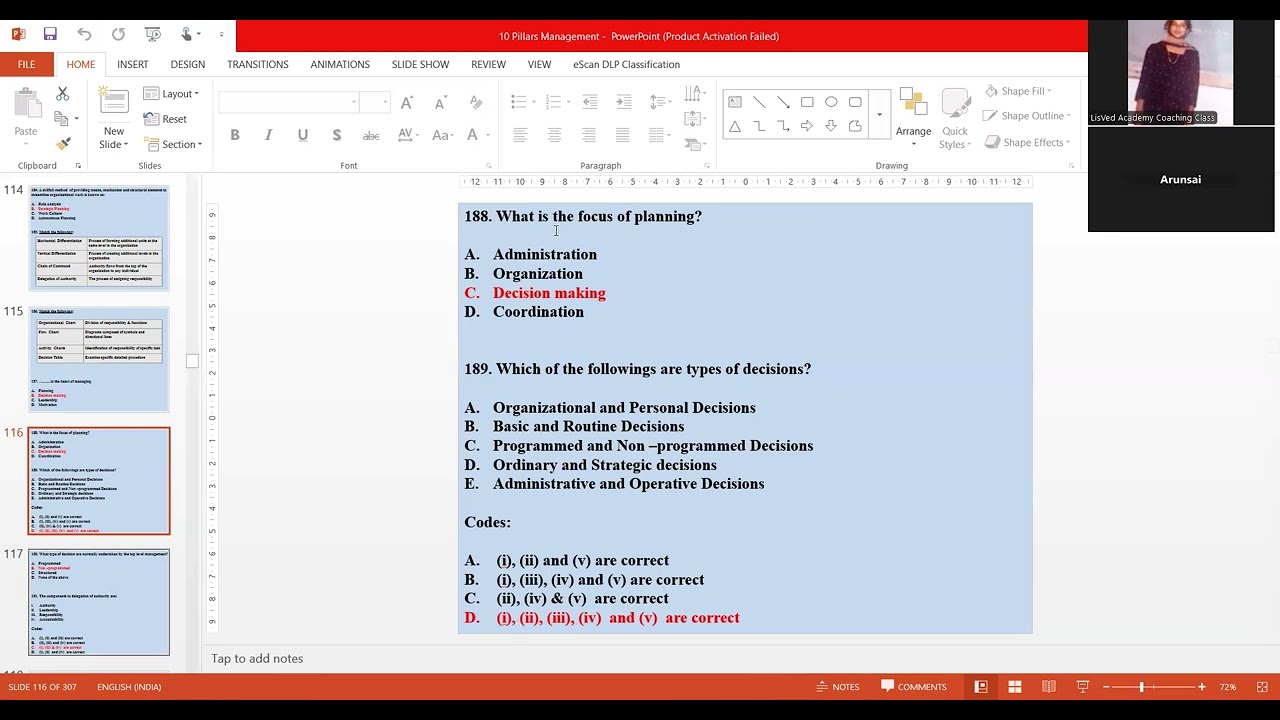Open the Quick Styles dropdown
This screenshot has height=720, width=1280.
[x=955, y=120]
